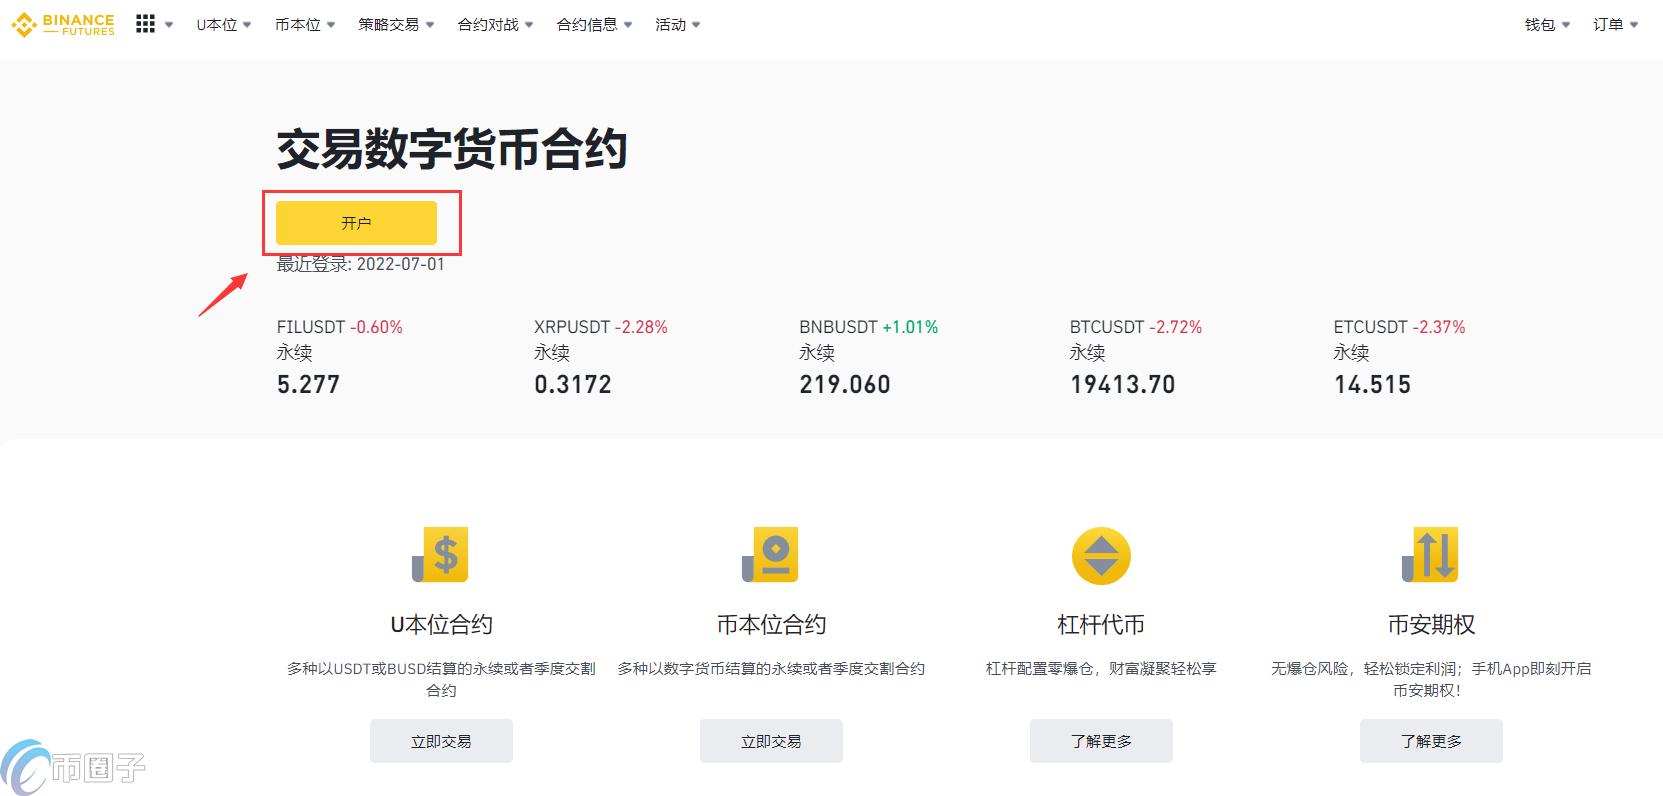Click the 币安期权 up-down arrows icon
Viewport: 1663px width, 796px height.
(x=1431, y=555)
